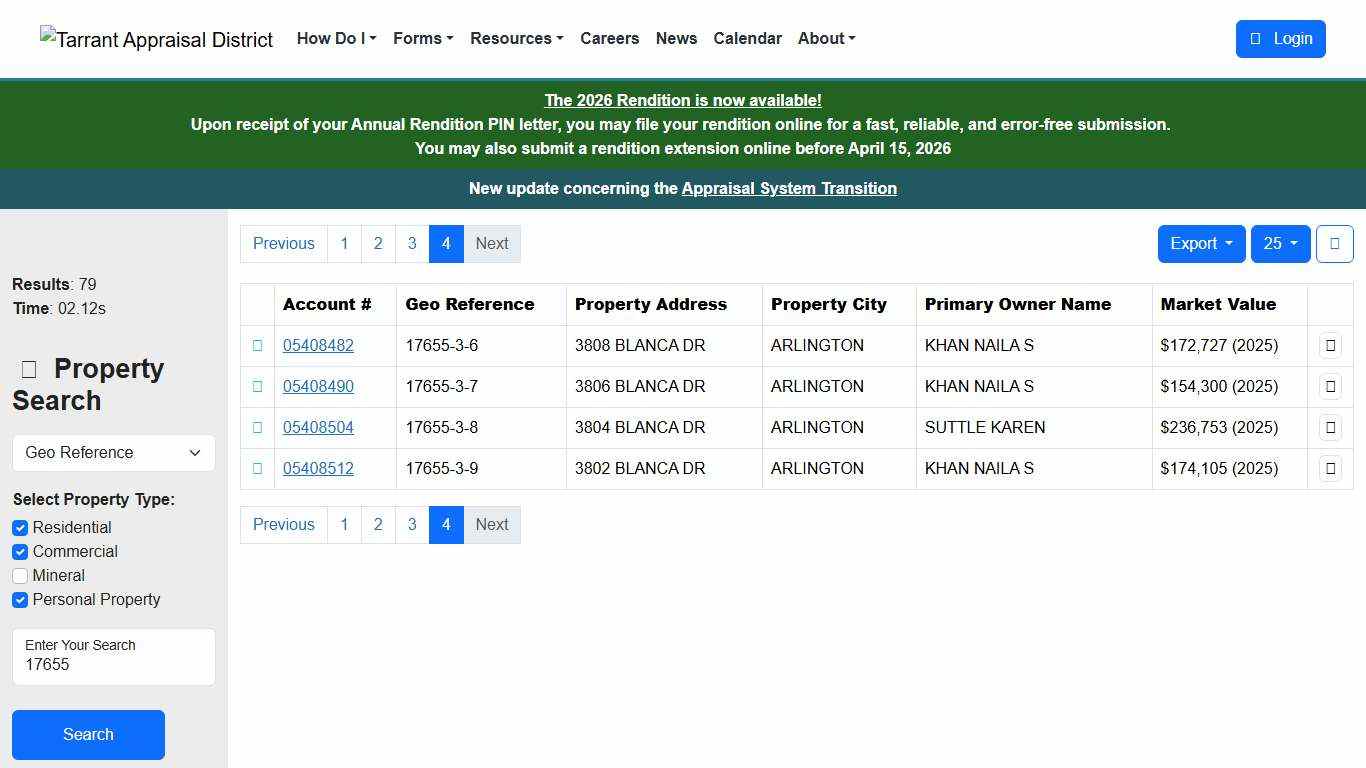Open the action icon beside 05408504's market value
Image resolution: width=1366 pixels, height=768 pixels.
(1330, 427)
